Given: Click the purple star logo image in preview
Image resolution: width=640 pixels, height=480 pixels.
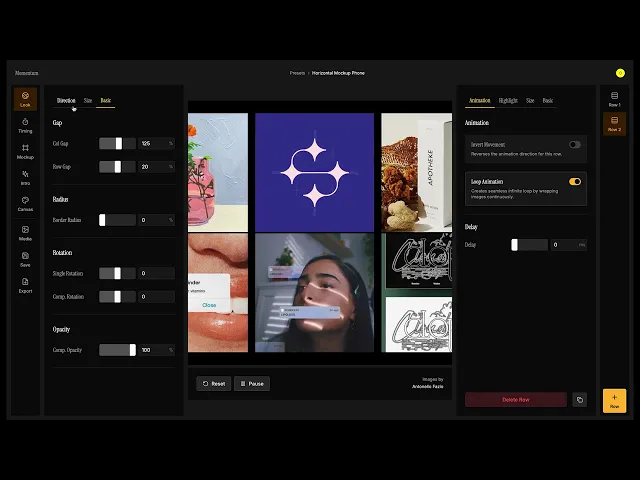Looking at the screenshot, I should pyautogui.click(x=314, y=172).
